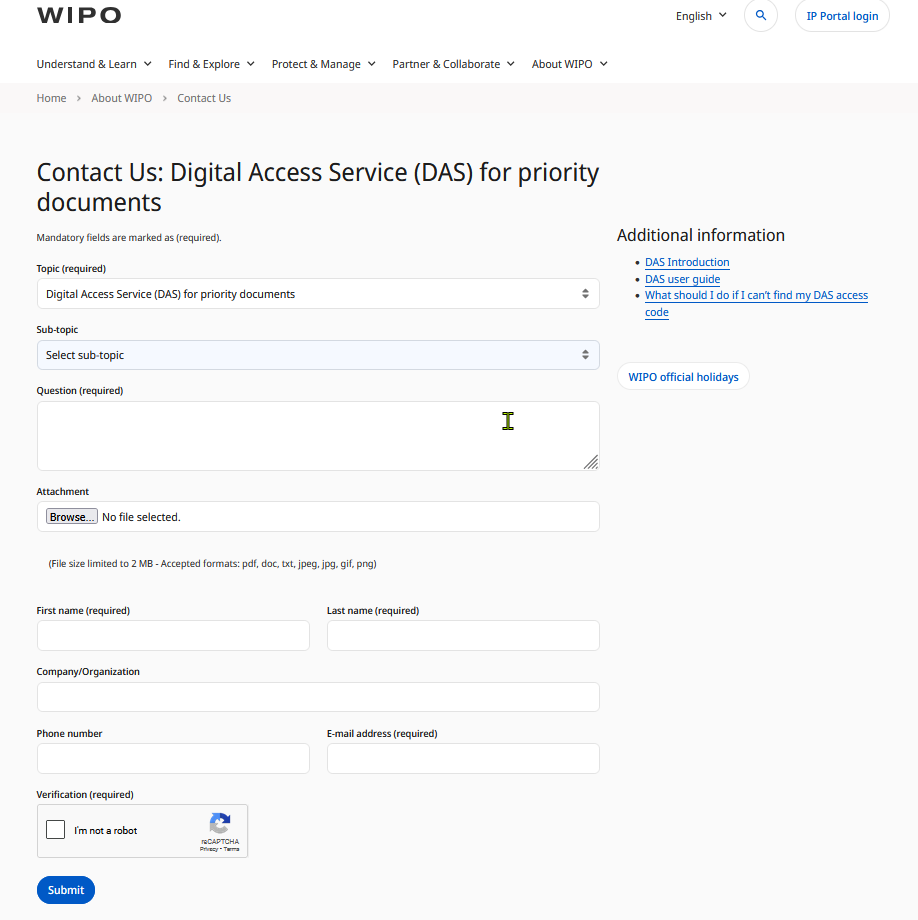Image resolution: width=918 pixels, height=920 pixels.
Task: Expand the Select sub-topic dropdown
Action: click(x=318, y=355)
